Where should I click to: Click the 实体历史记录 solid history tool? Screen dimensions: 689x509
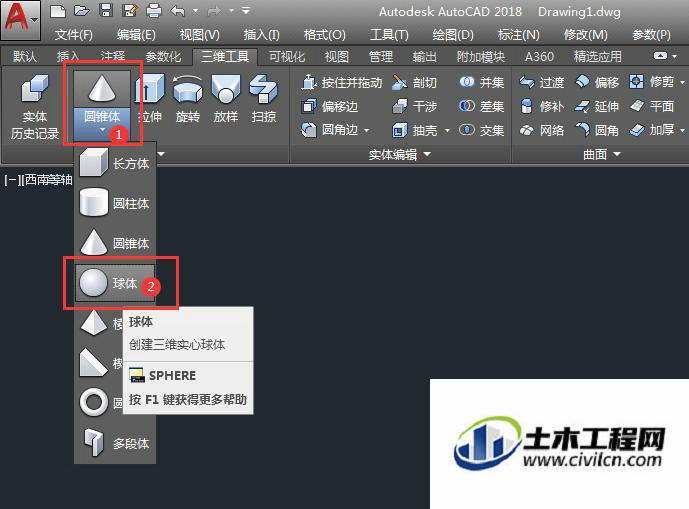click(35, 107)
